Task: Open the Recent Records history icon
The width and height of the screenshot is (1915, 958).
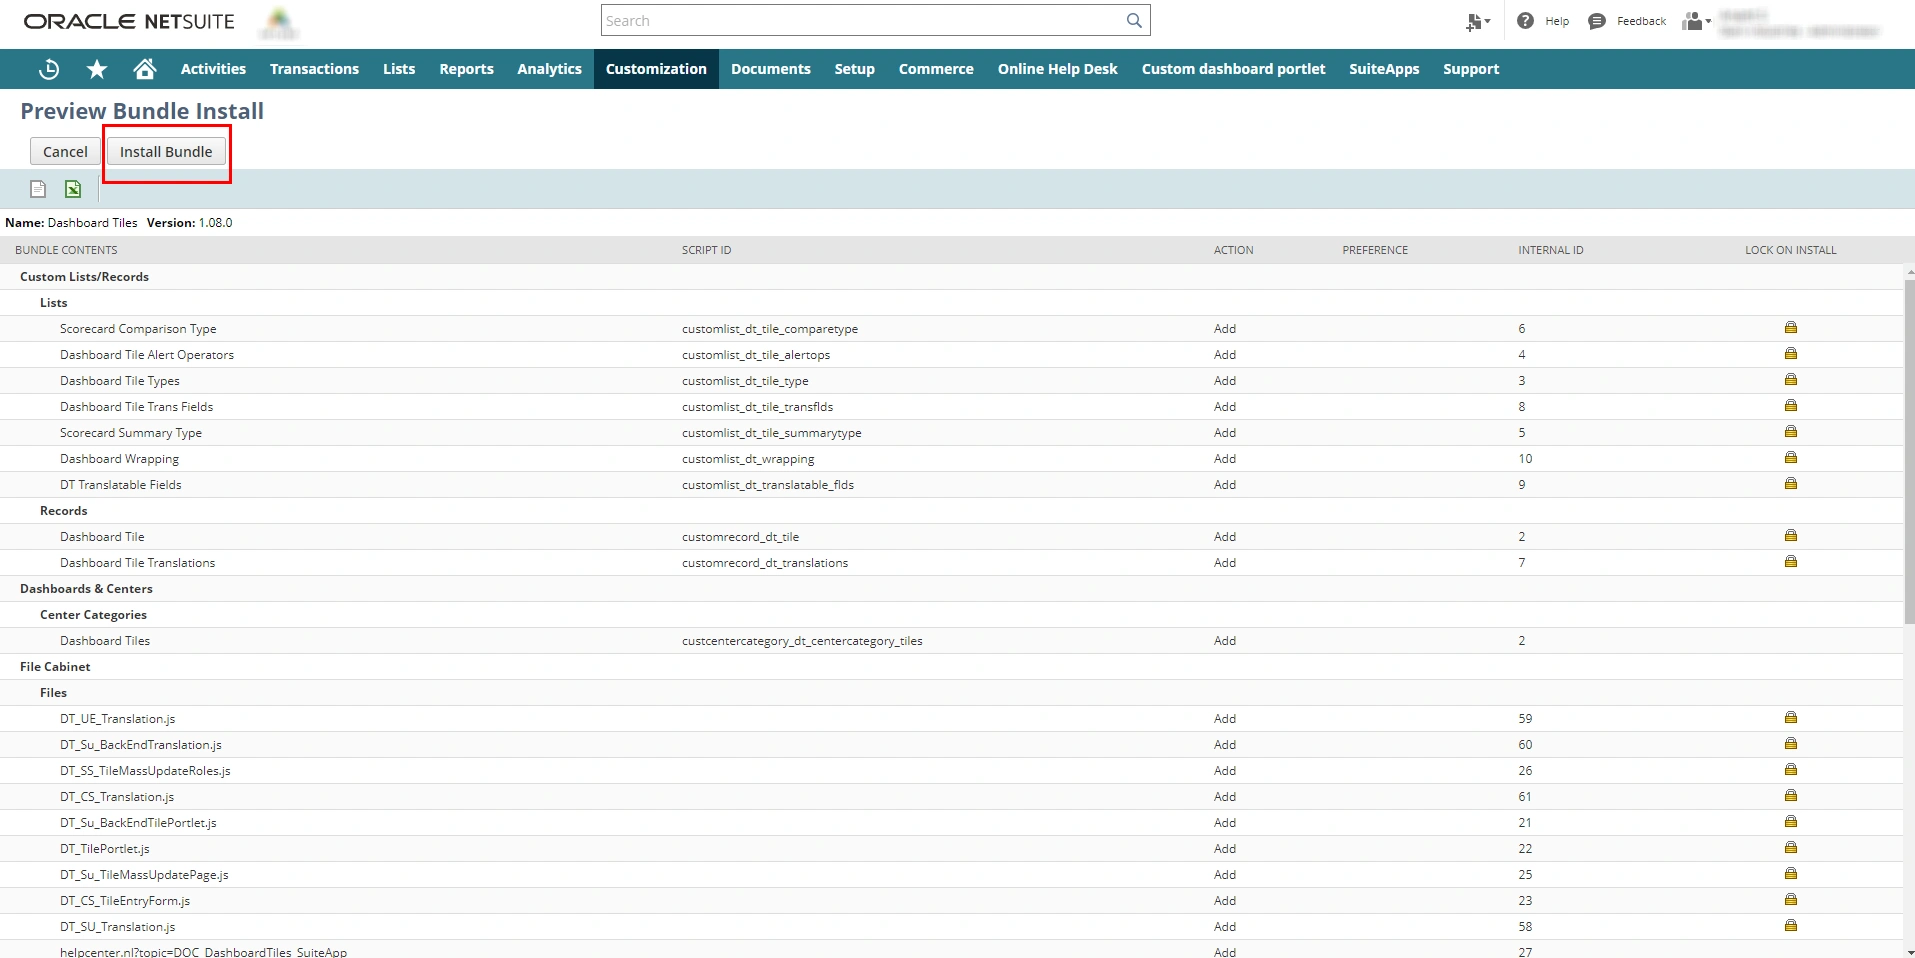Action: (48, 69)
